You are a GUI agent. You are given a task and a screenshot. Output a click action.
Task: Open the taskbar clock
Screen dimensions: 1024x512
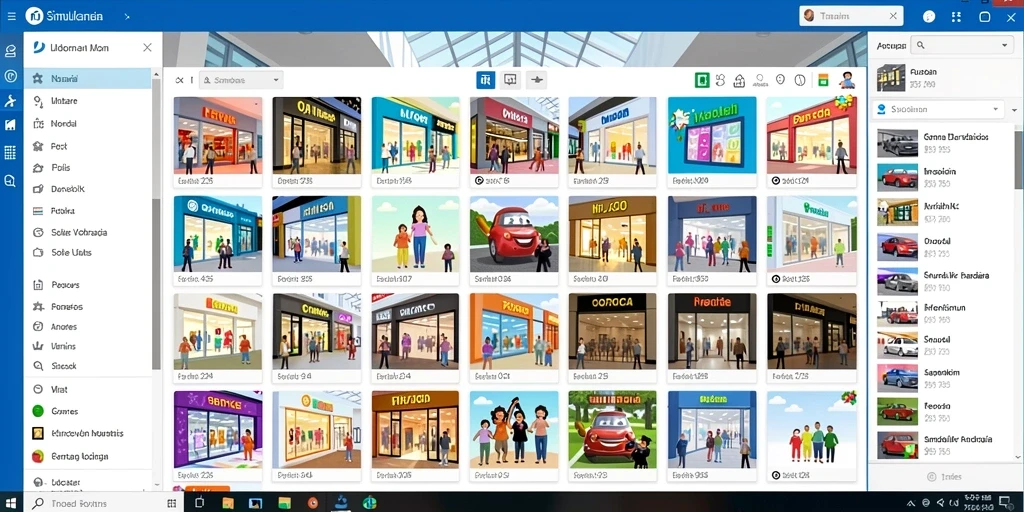pos(979,503)
